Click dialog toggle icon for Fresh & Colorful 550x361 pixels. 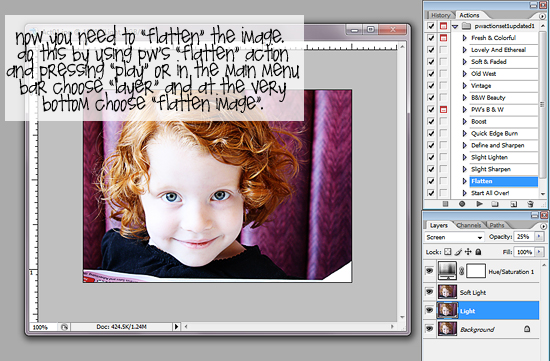click(x=443, y=38)
